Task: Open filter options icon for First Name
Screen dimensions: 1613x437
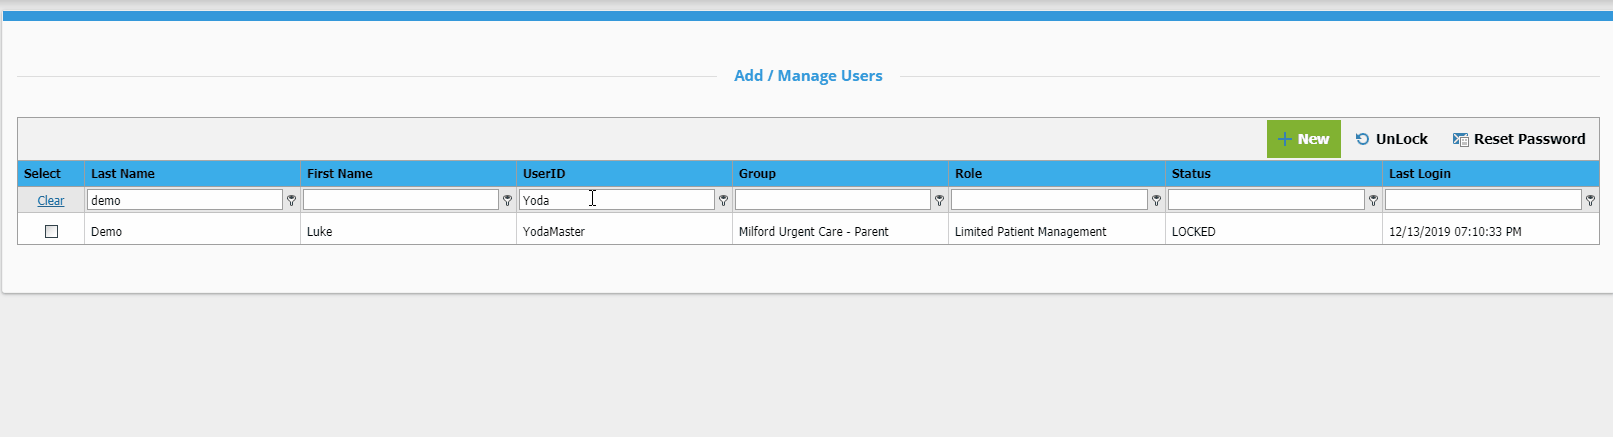Action: [507, 200]
